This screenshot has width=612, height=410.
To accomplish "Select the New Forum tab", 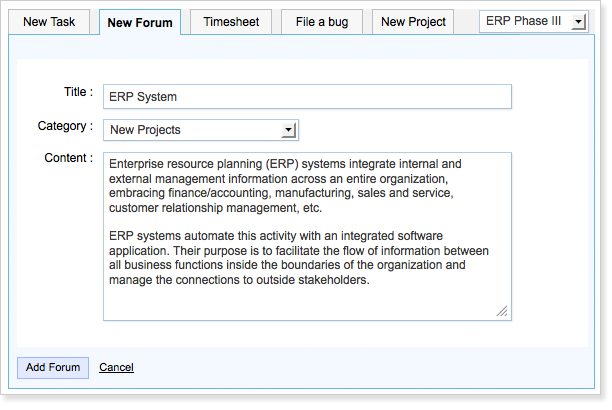I will coord(140,22).
